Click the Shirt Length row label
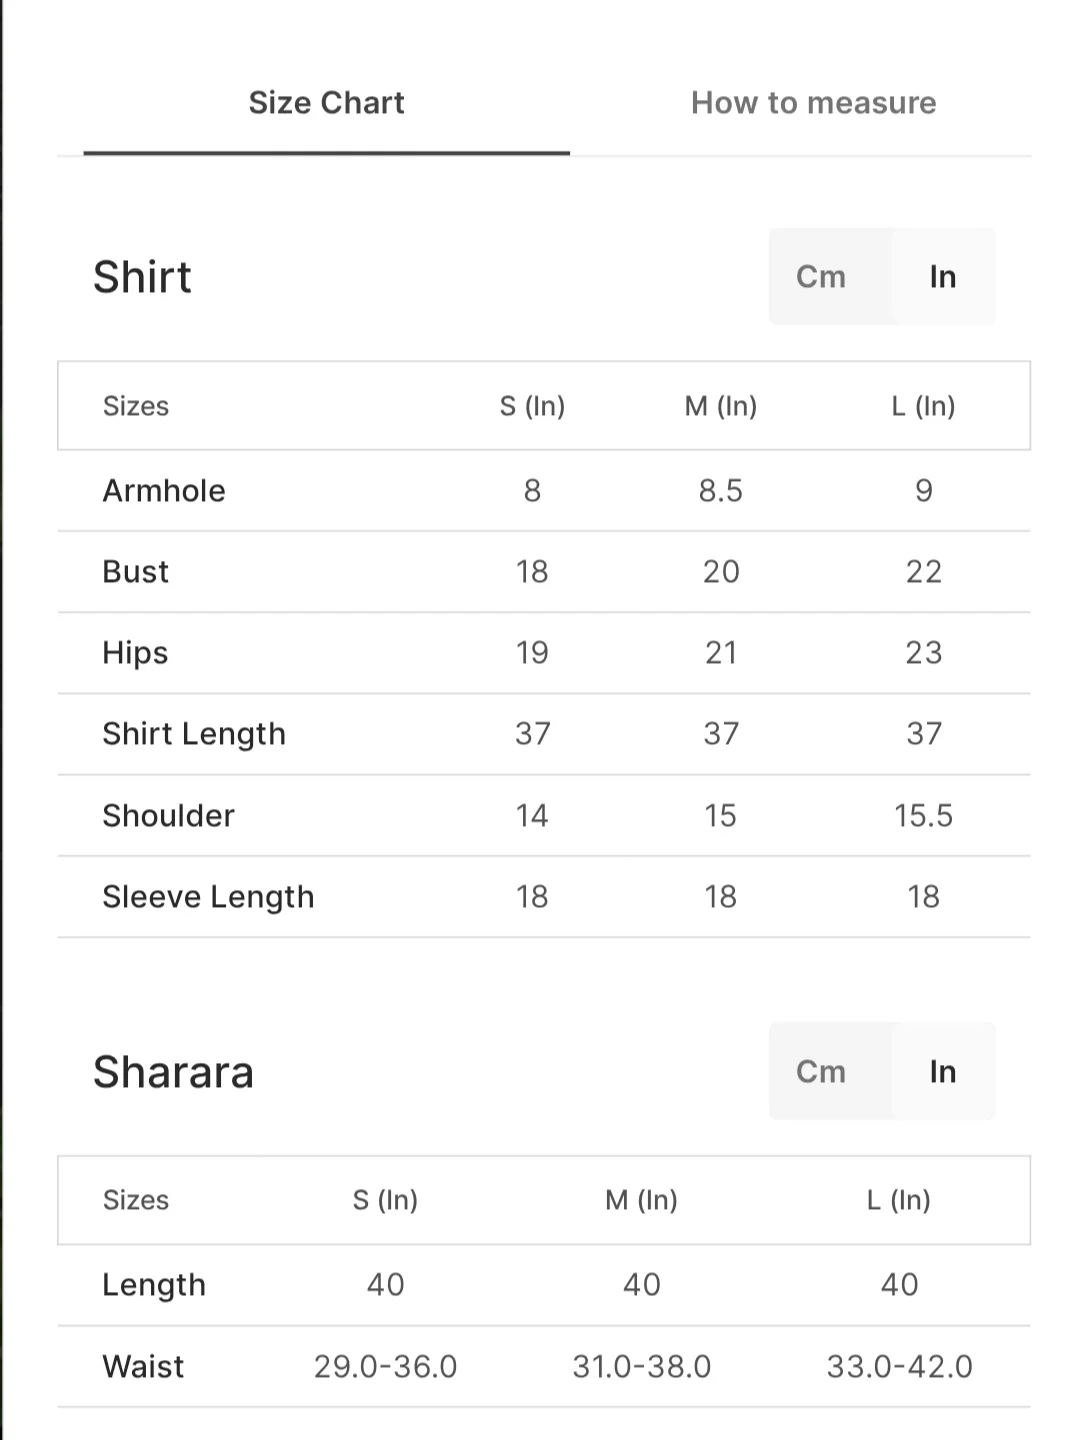Viewport: 1080px width, 1440px height. [194, 734]
